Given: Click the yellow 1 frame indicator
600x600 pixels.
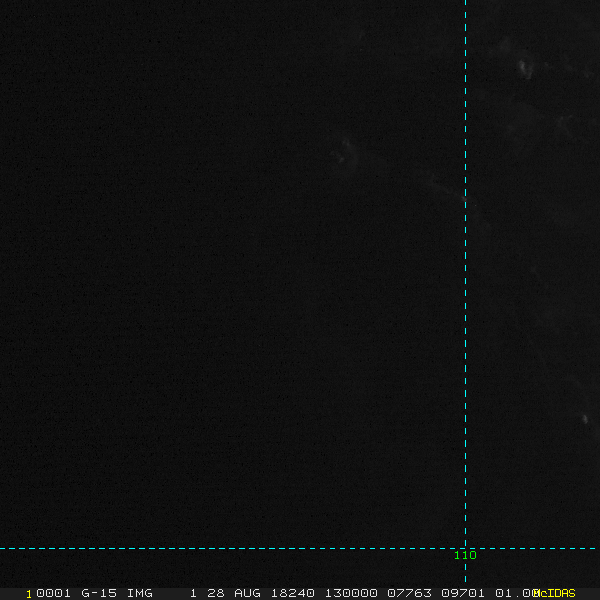Looking at the screenshot, I should (x=29, y=594).
